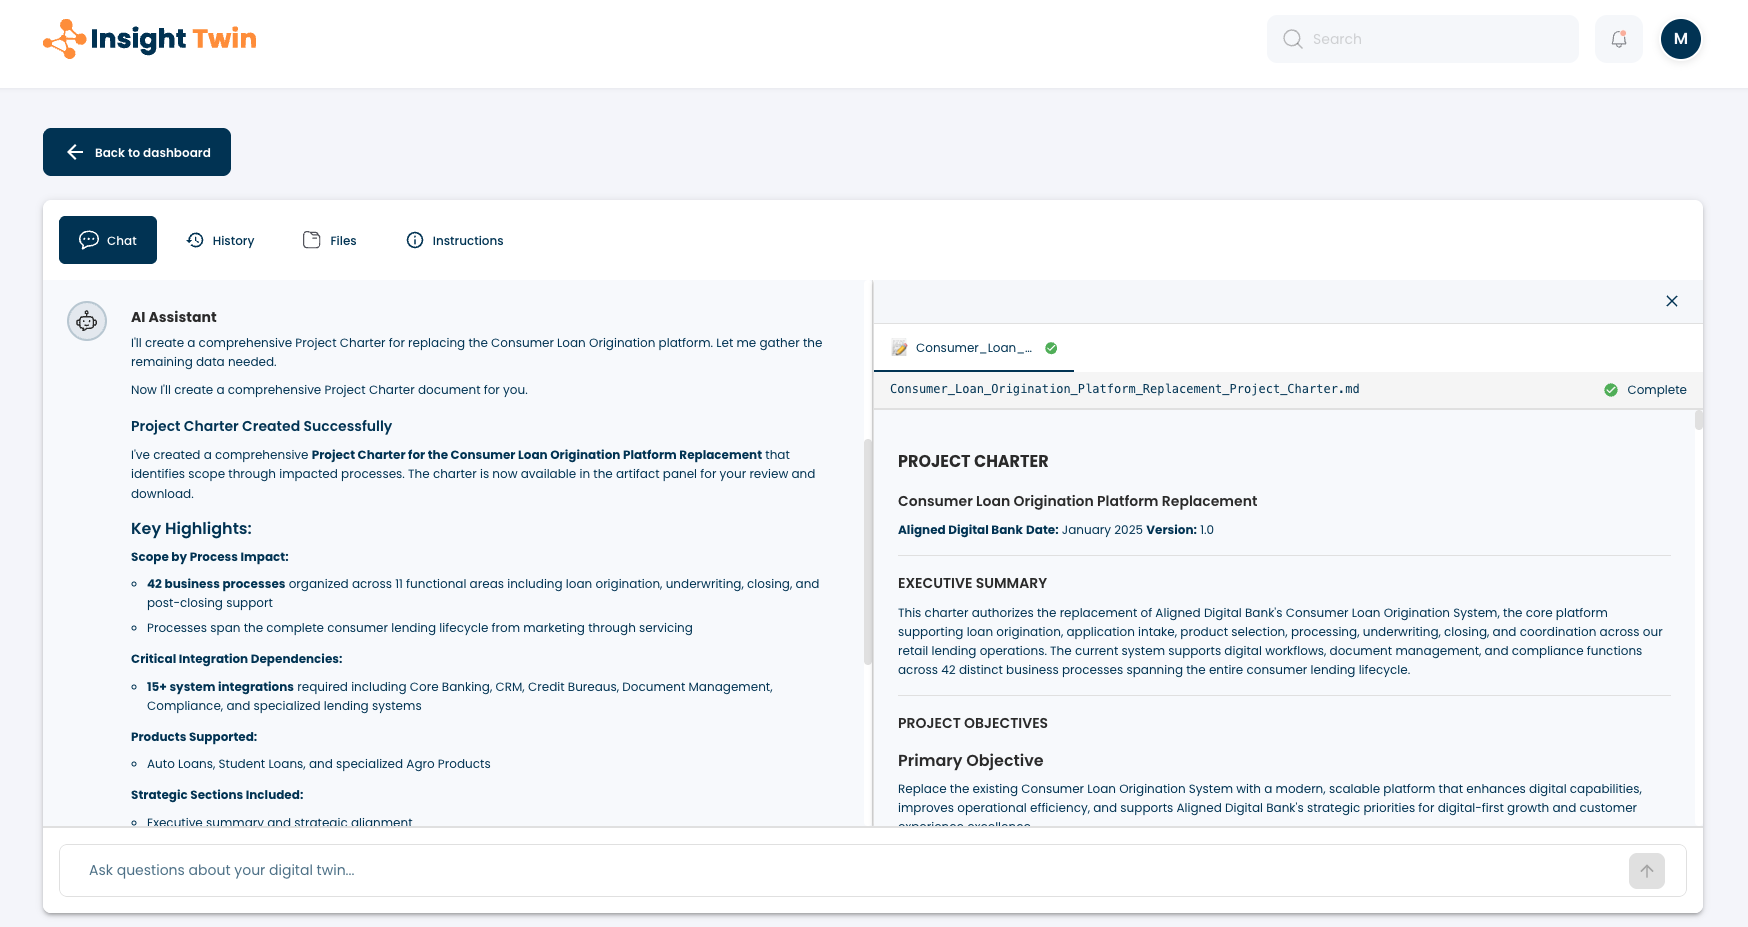Go back to dashboard
Image resolution: width=1748 pixels, height=927 pixels.
(x=137, y=152)
